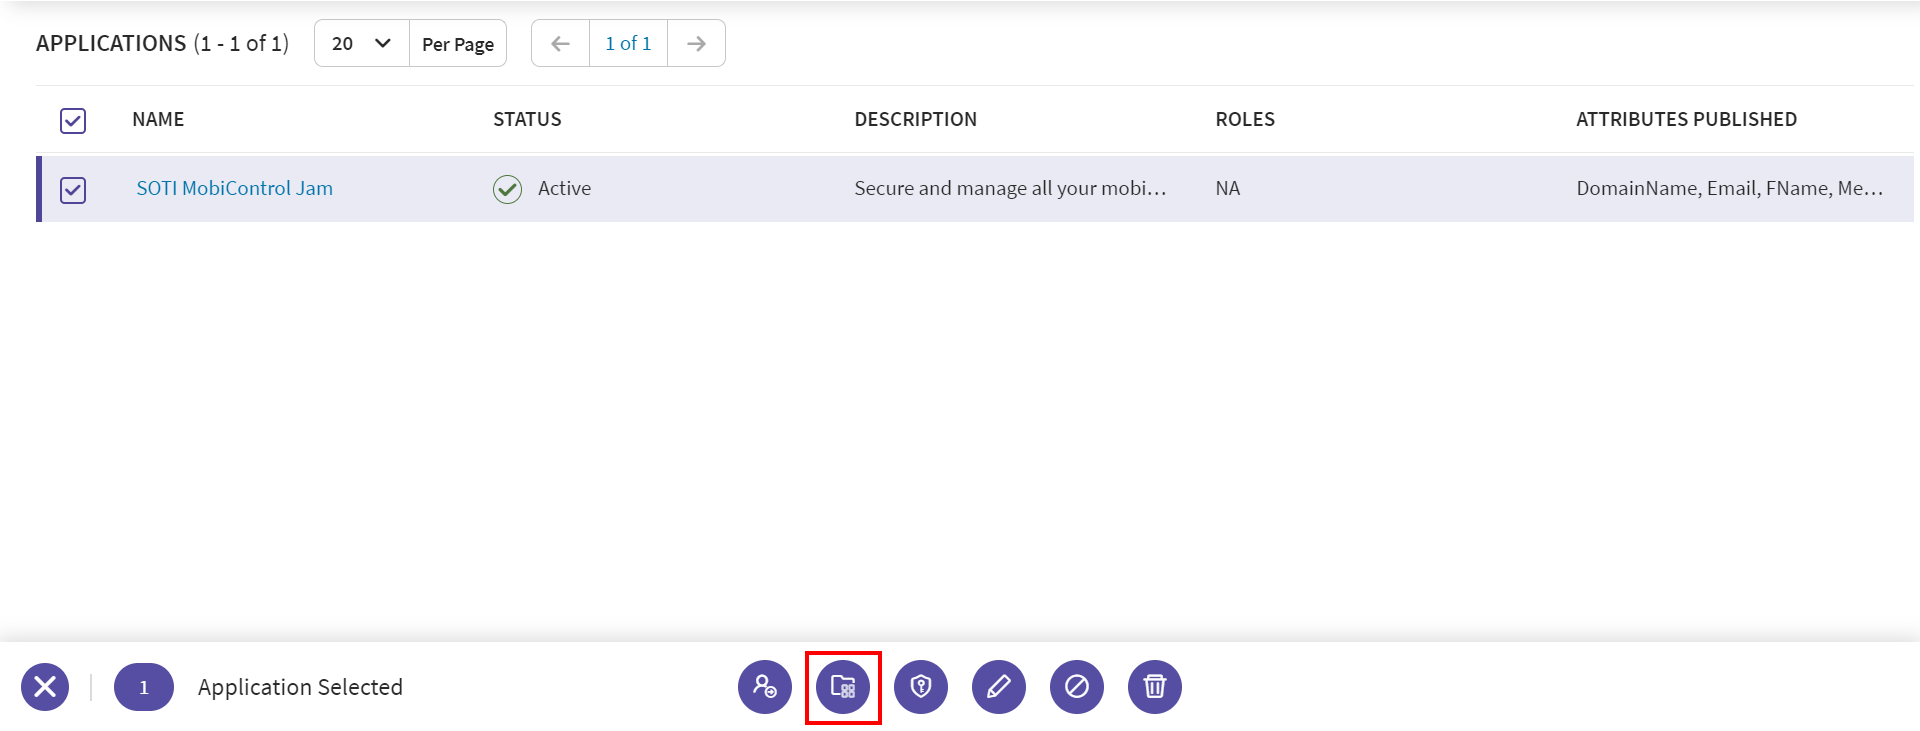Image resolution: width=1920 pixels, height=731 pixels.
Task: Click the NAME column header
Action: [158, 119]
